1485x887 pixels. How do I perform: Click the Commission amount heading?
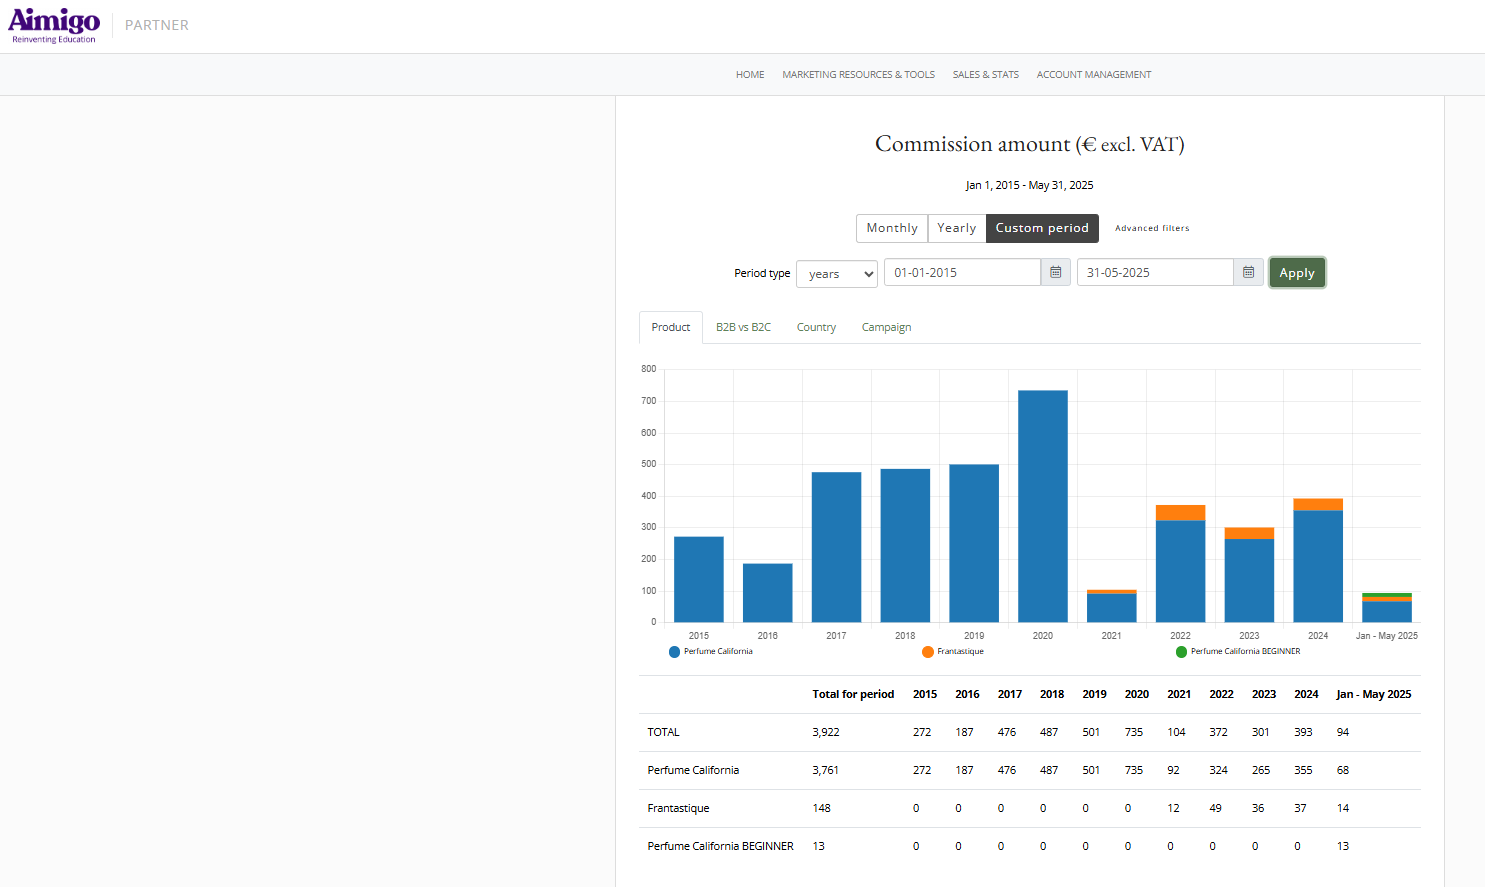pyautogui.click(x=1029, y=144)
